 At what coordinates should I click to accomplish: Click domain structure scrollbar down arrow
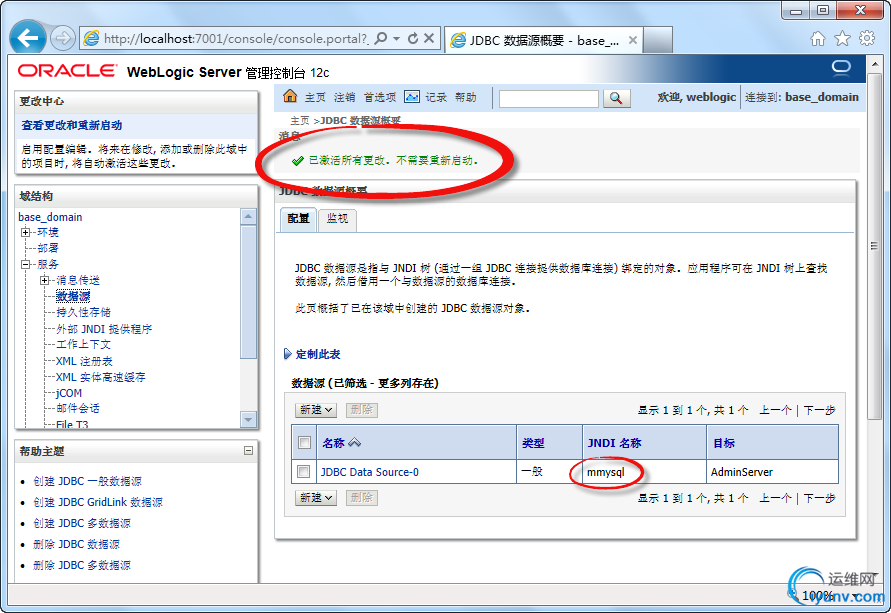click(x=248, y=420)
